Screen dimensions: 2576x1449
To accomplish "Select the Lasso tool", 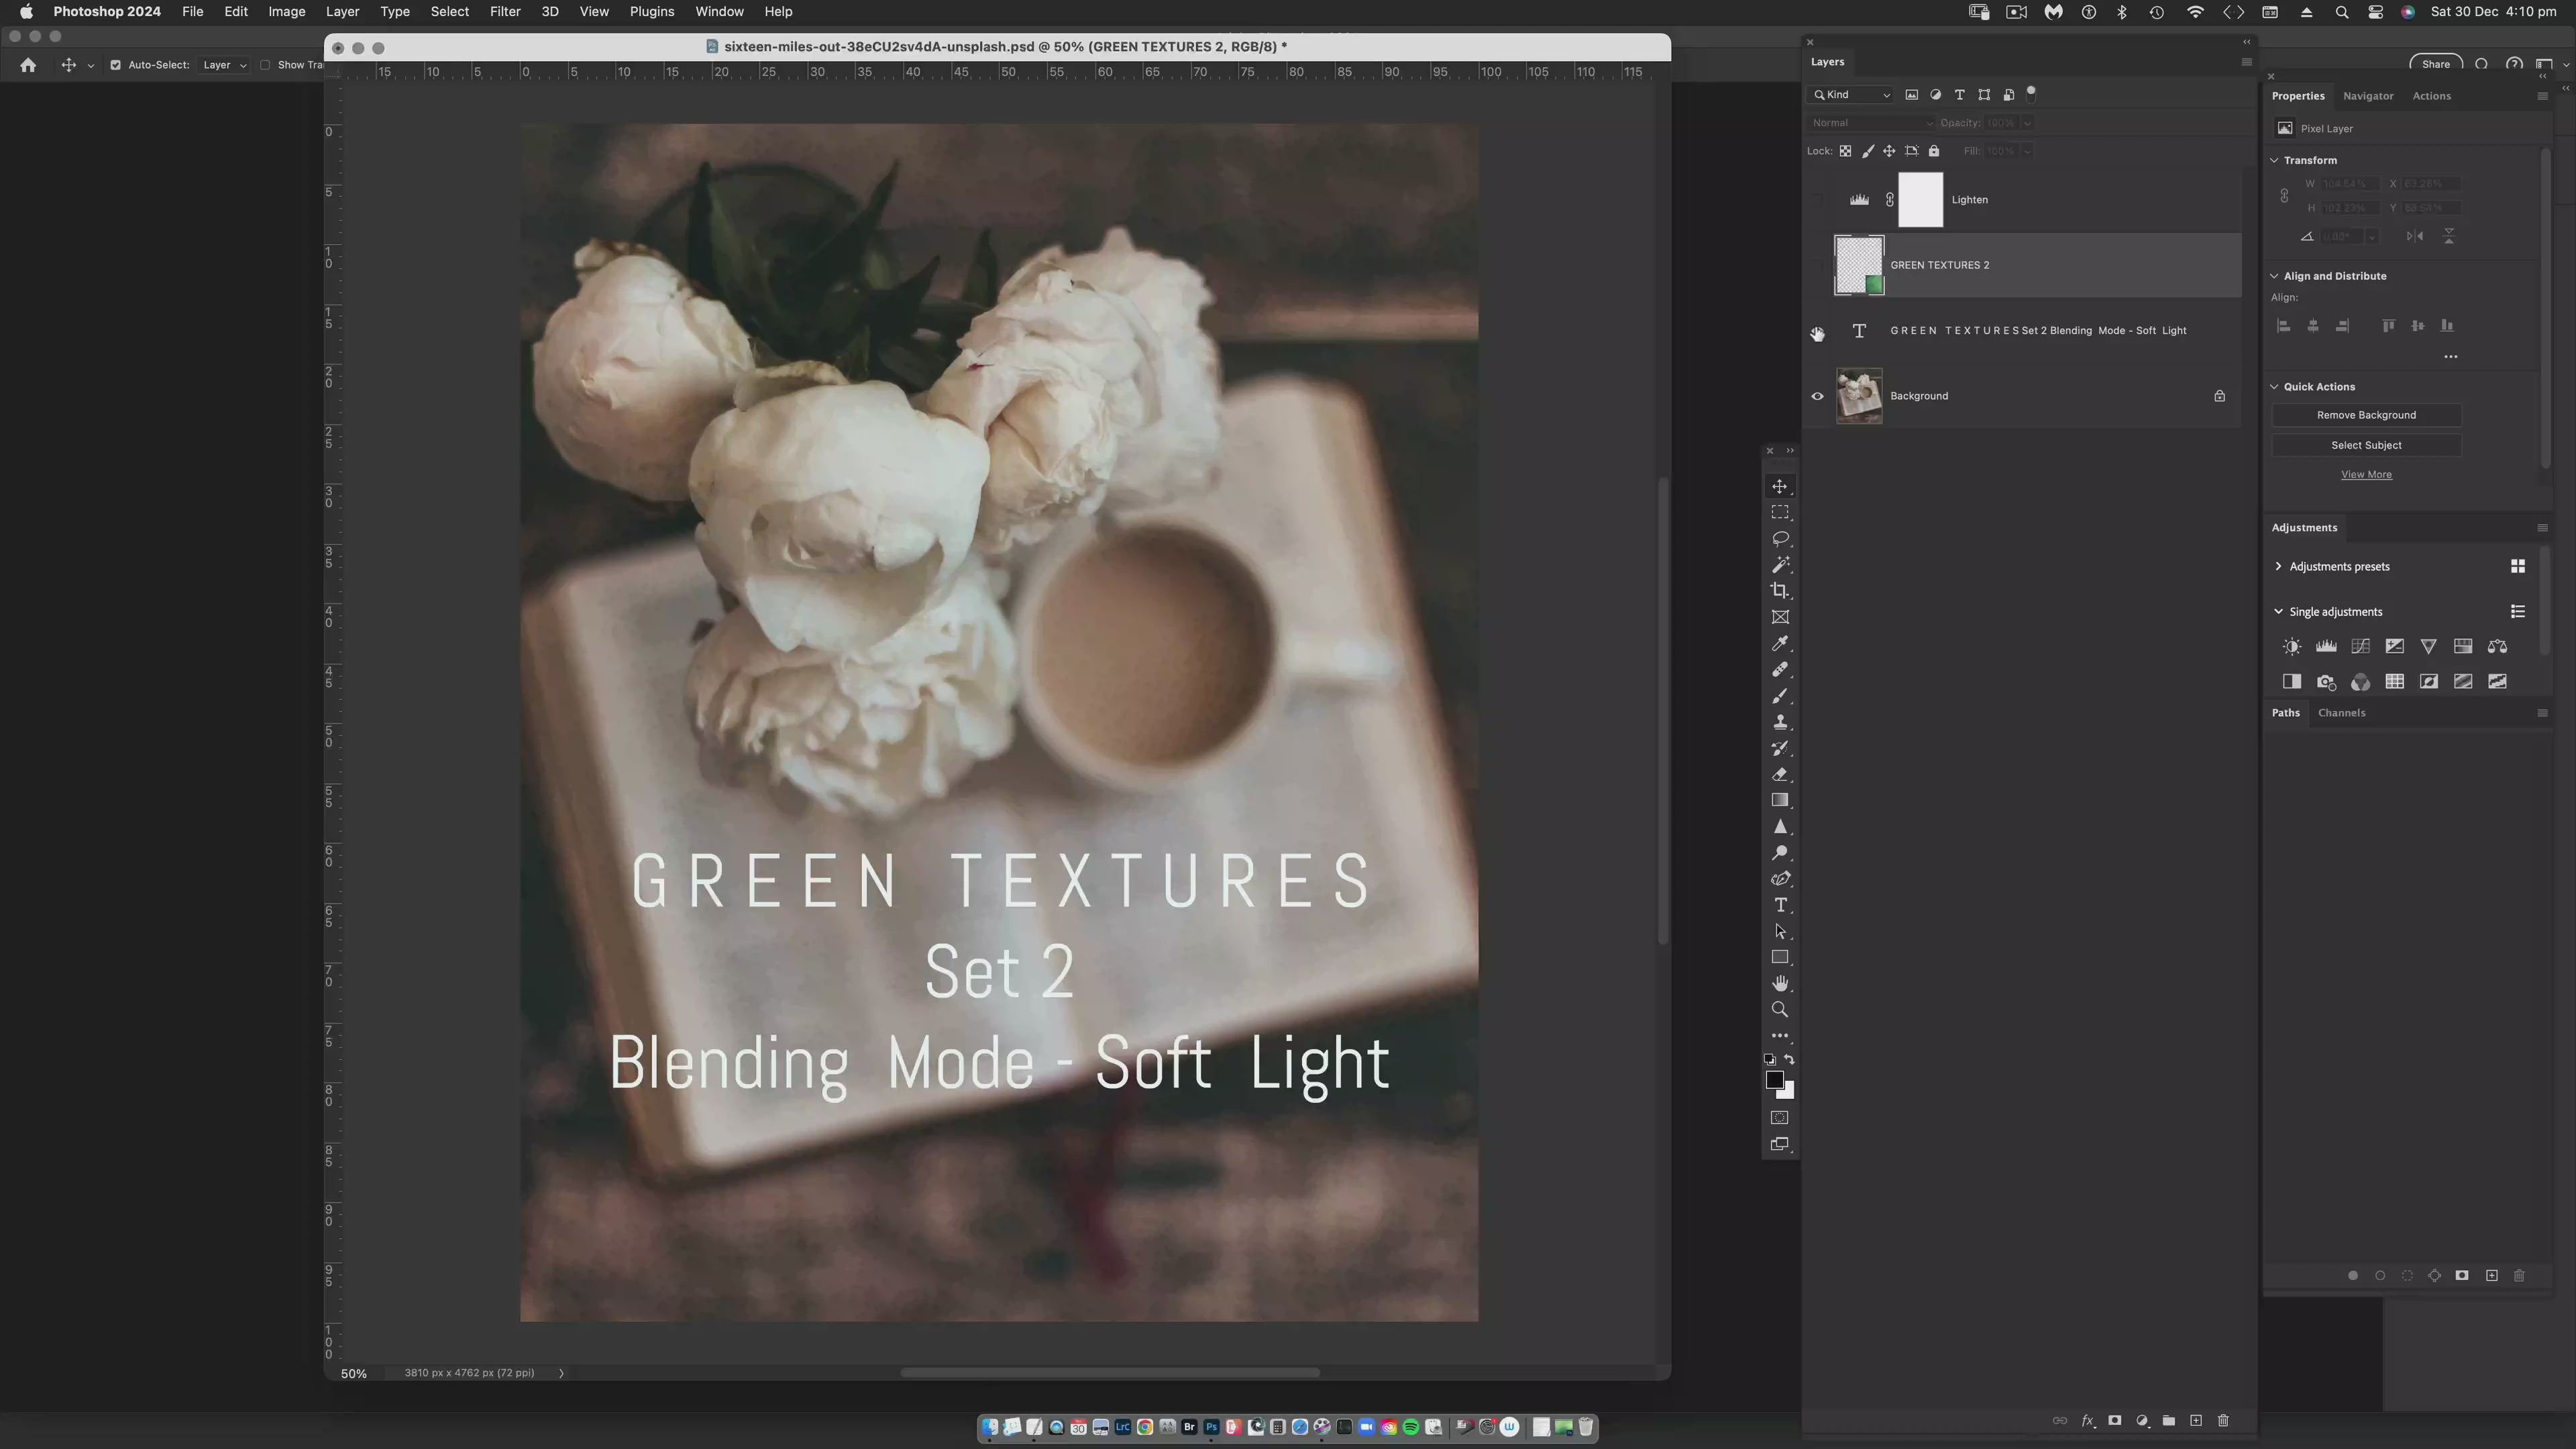I will (1780, 539).
